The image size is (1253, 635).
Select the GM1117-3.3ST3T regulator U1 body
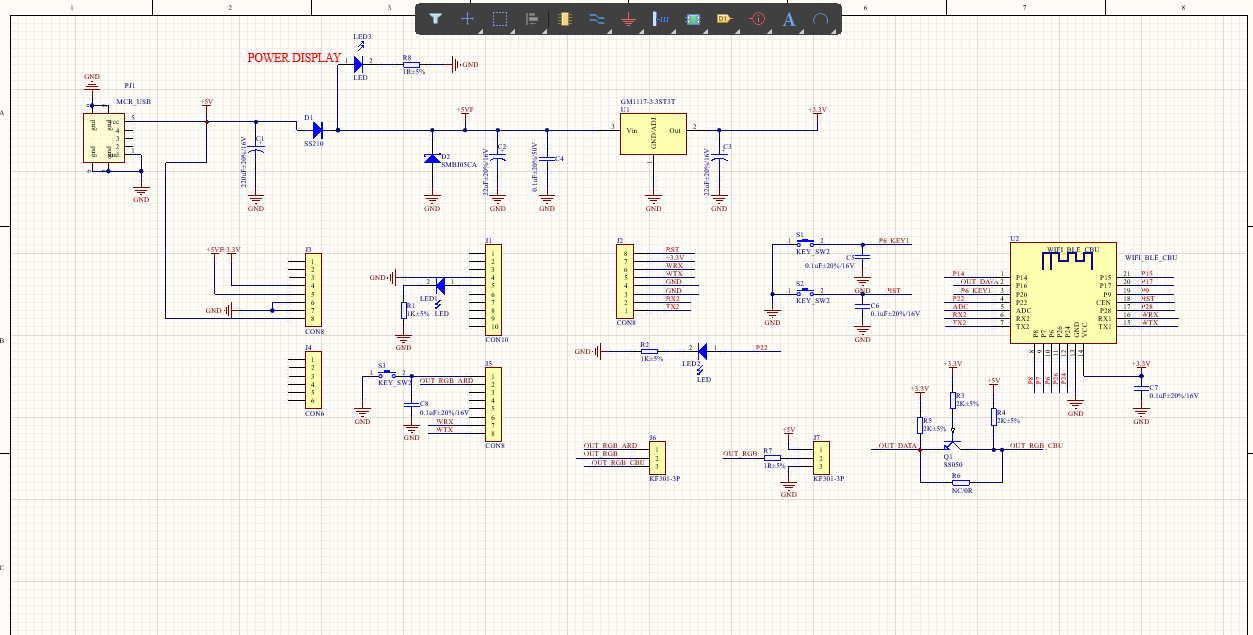pos(653,134)
